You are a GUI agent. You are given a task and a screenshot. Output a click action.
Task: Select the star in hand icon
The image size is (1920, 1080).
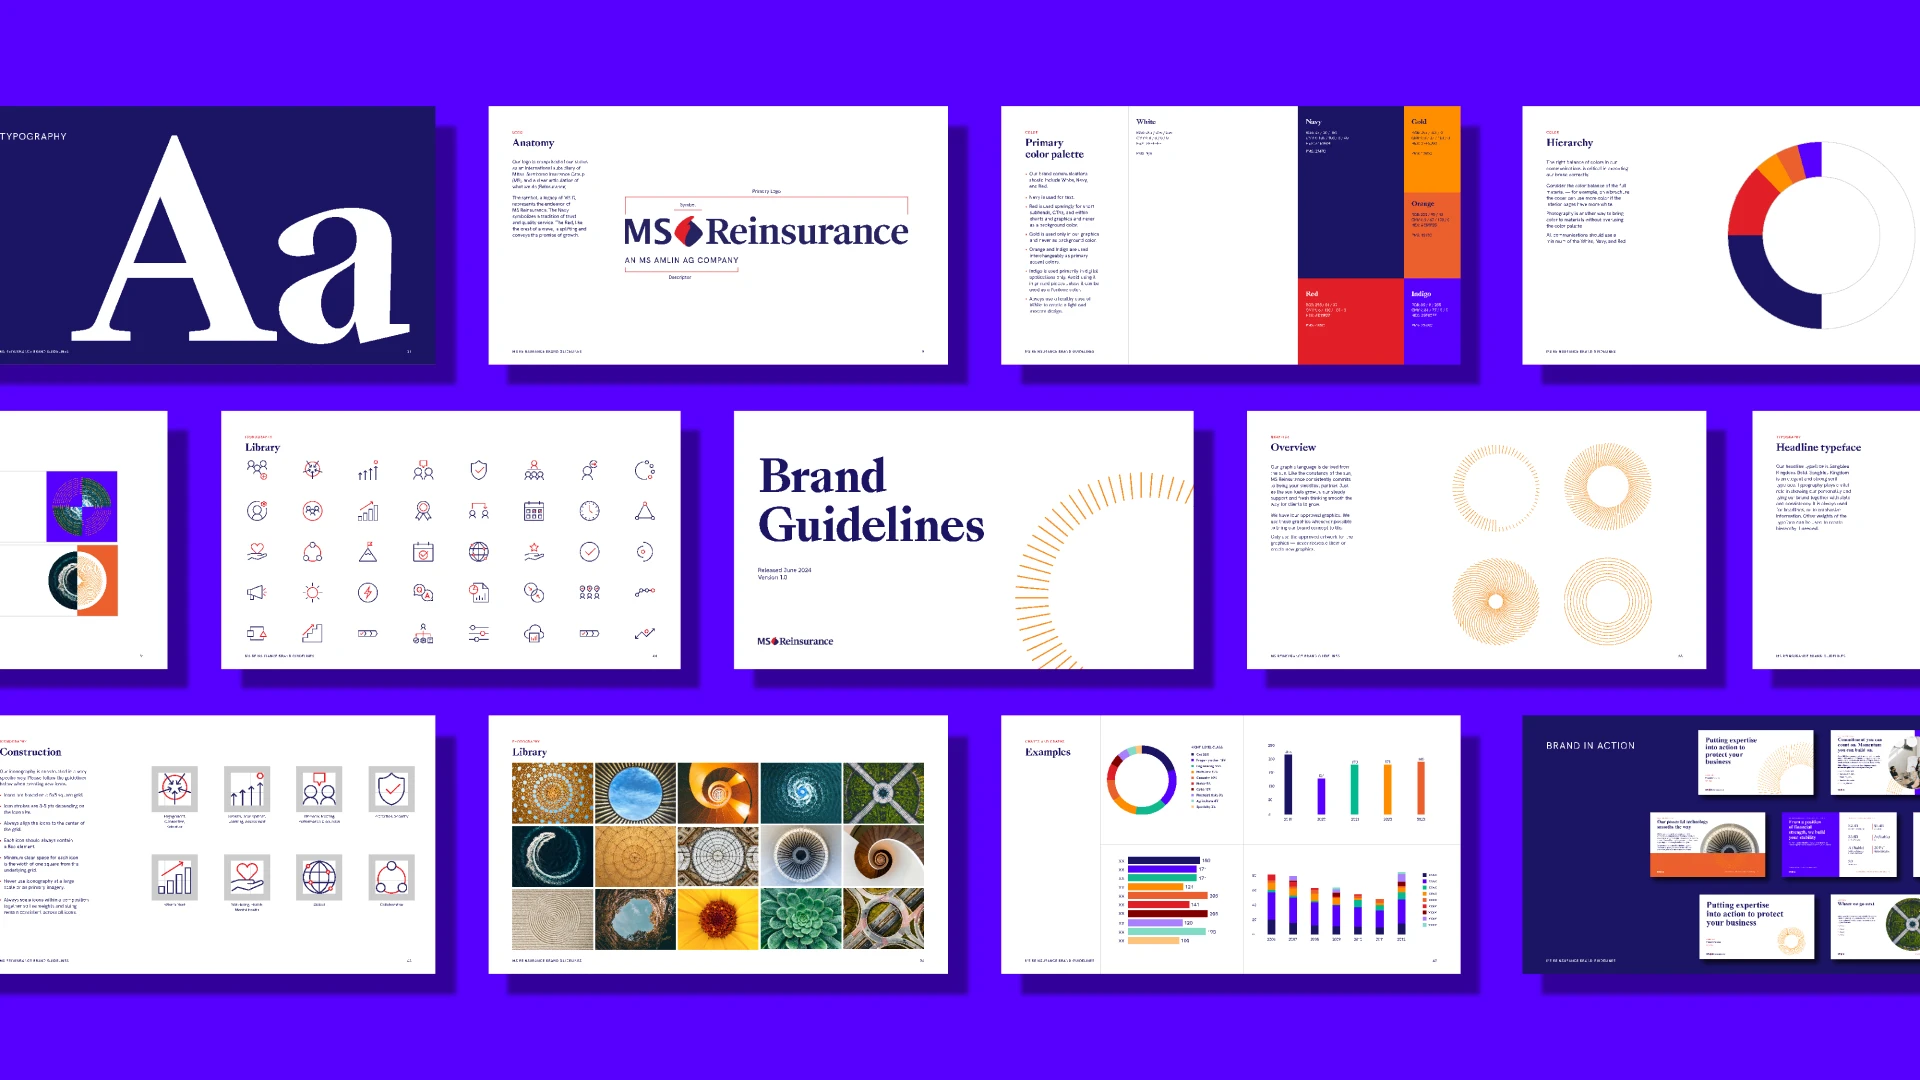pos(534,552)
